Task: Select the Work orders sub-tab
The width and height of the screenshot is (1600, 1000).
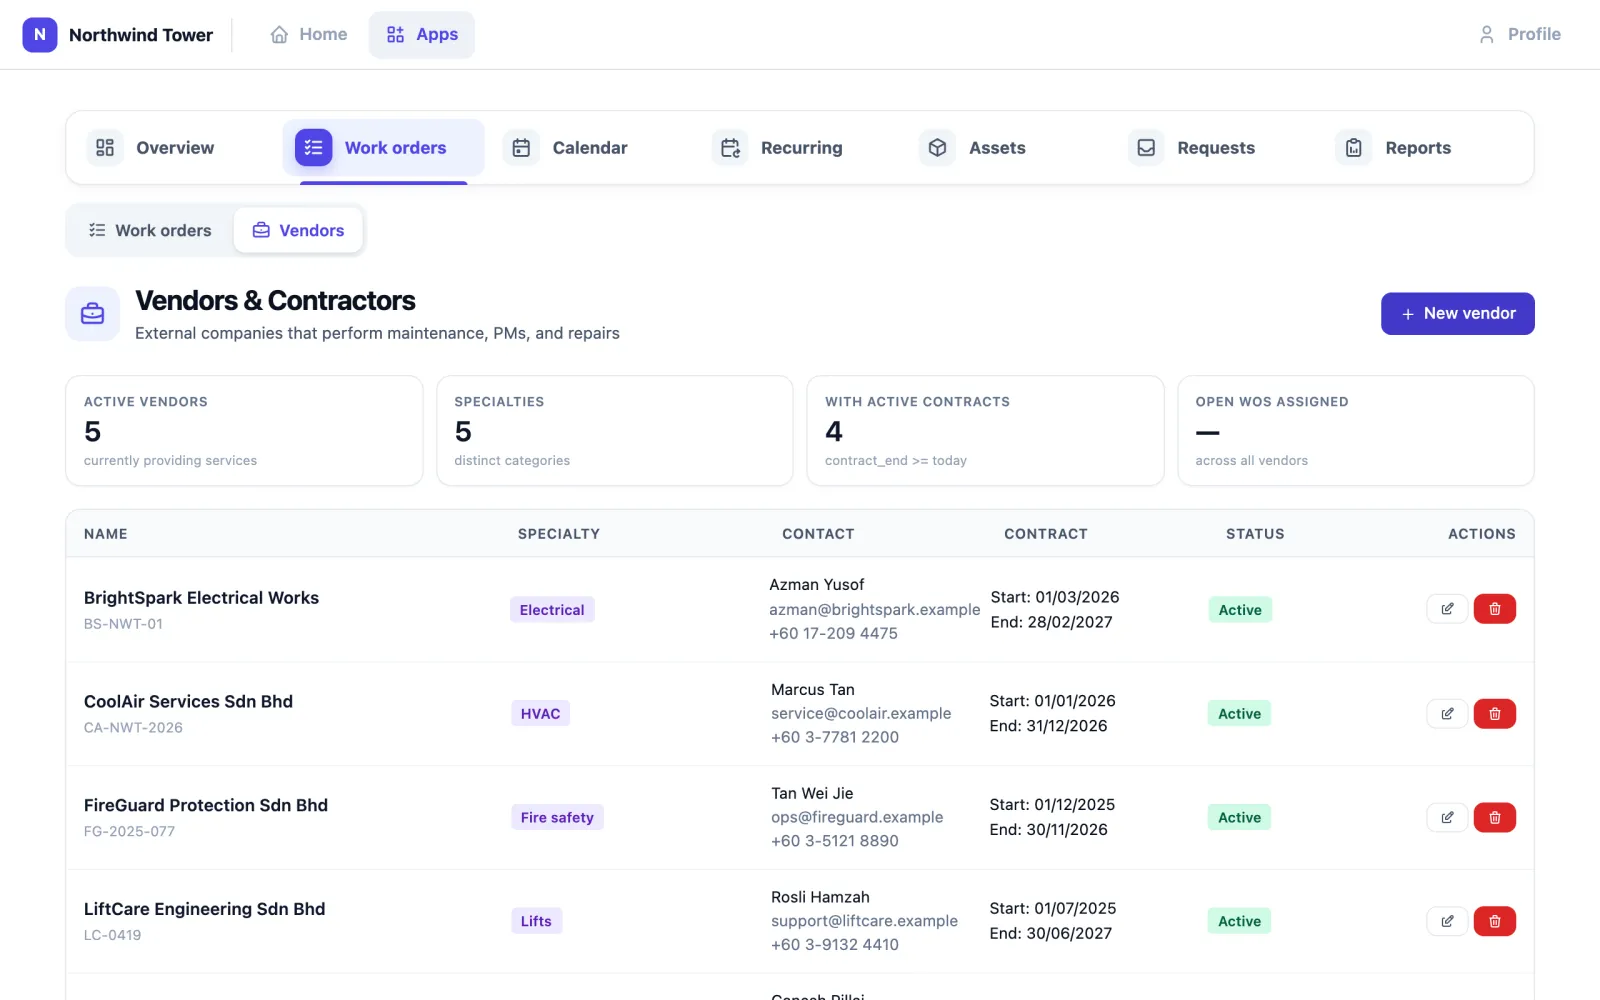Action: pyautogui.click(x=150, y=230)
